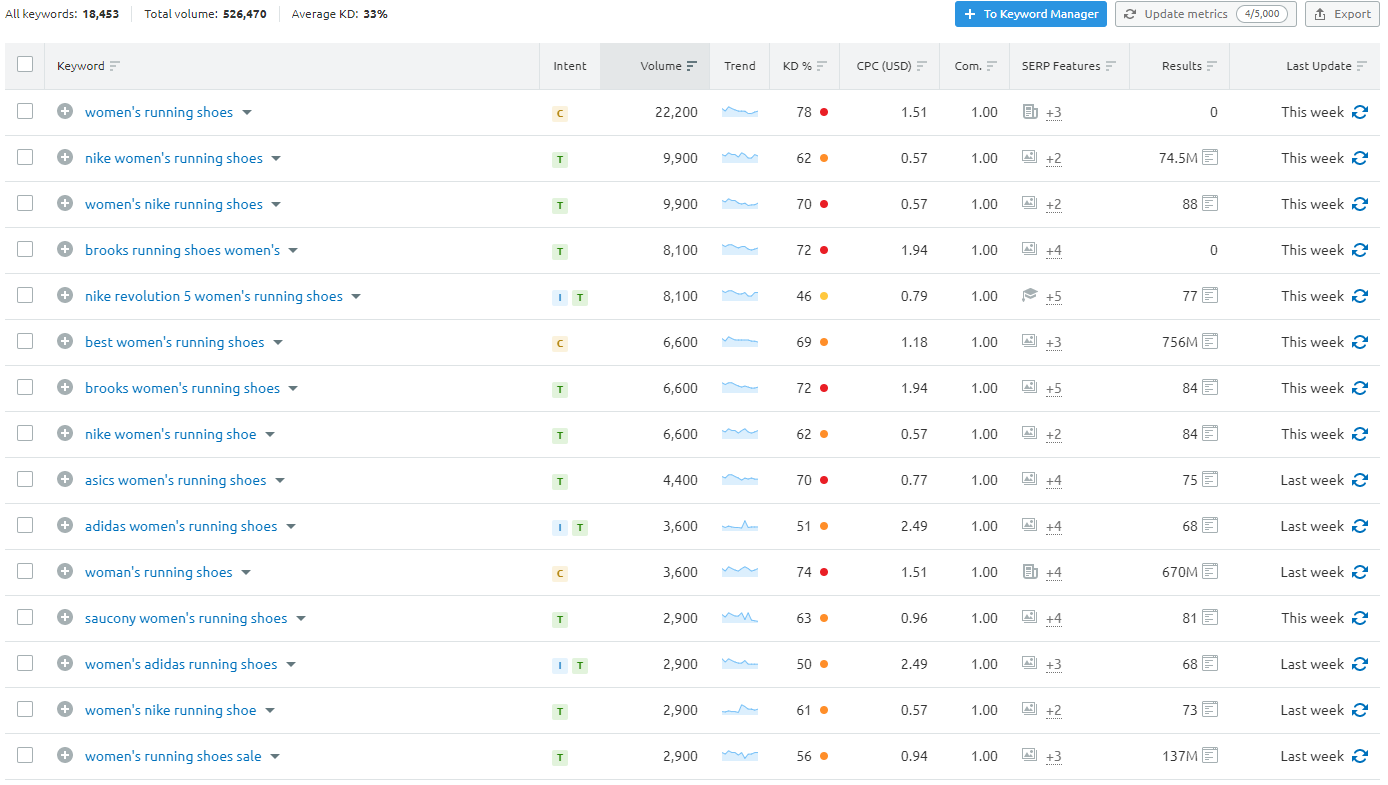Toggle select-all checkbox in table header
The width and height of the screenshot is (1388, 785).
(25, 65)
